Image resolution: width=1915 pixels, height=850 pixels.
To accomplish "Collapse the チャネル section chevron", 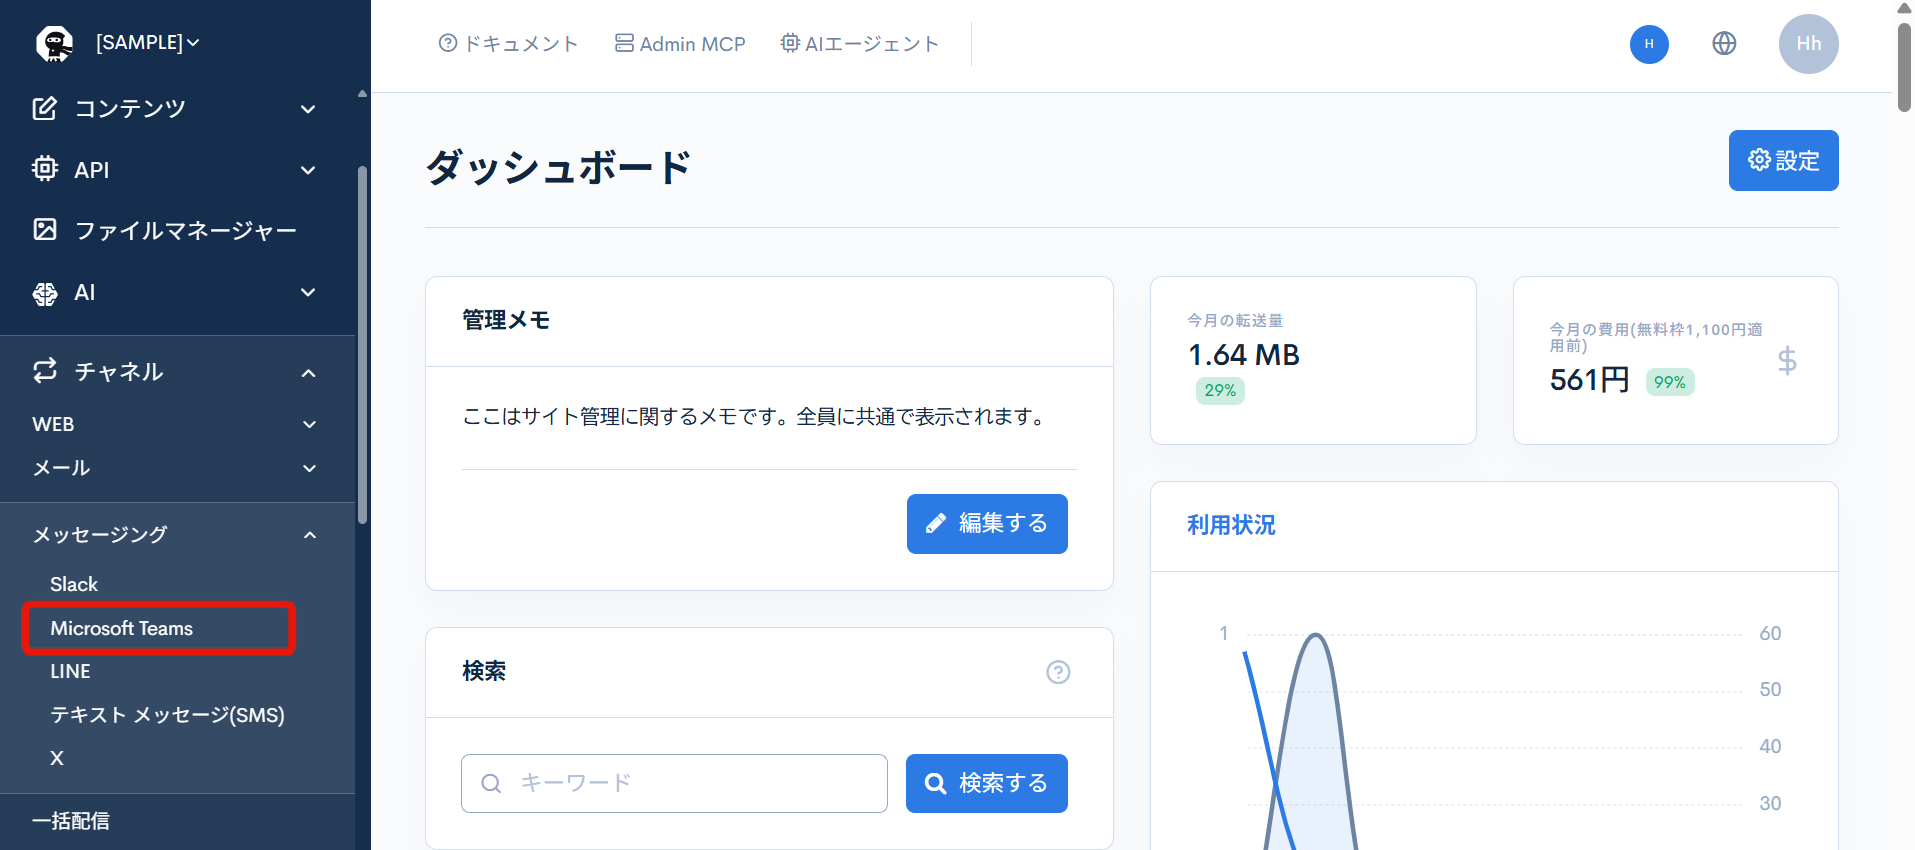I will [309, 373].
